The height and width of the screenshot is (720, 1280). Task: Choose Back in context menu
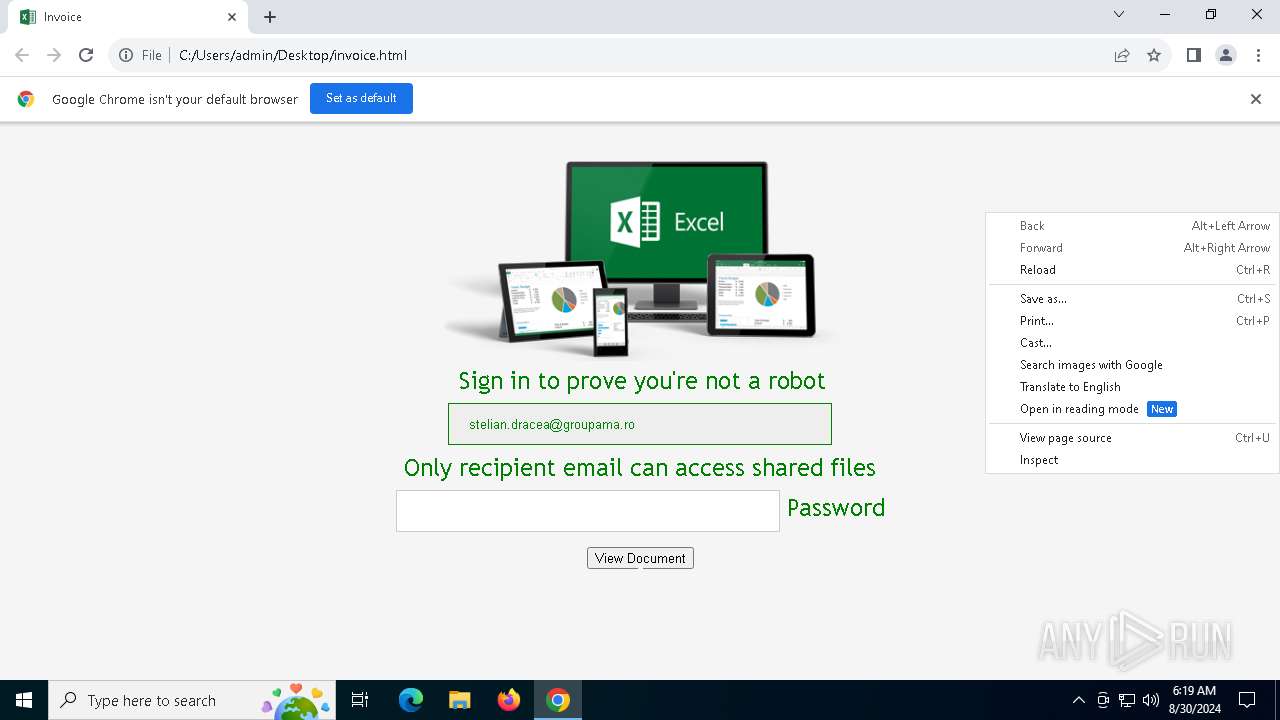click(1132, 226)
